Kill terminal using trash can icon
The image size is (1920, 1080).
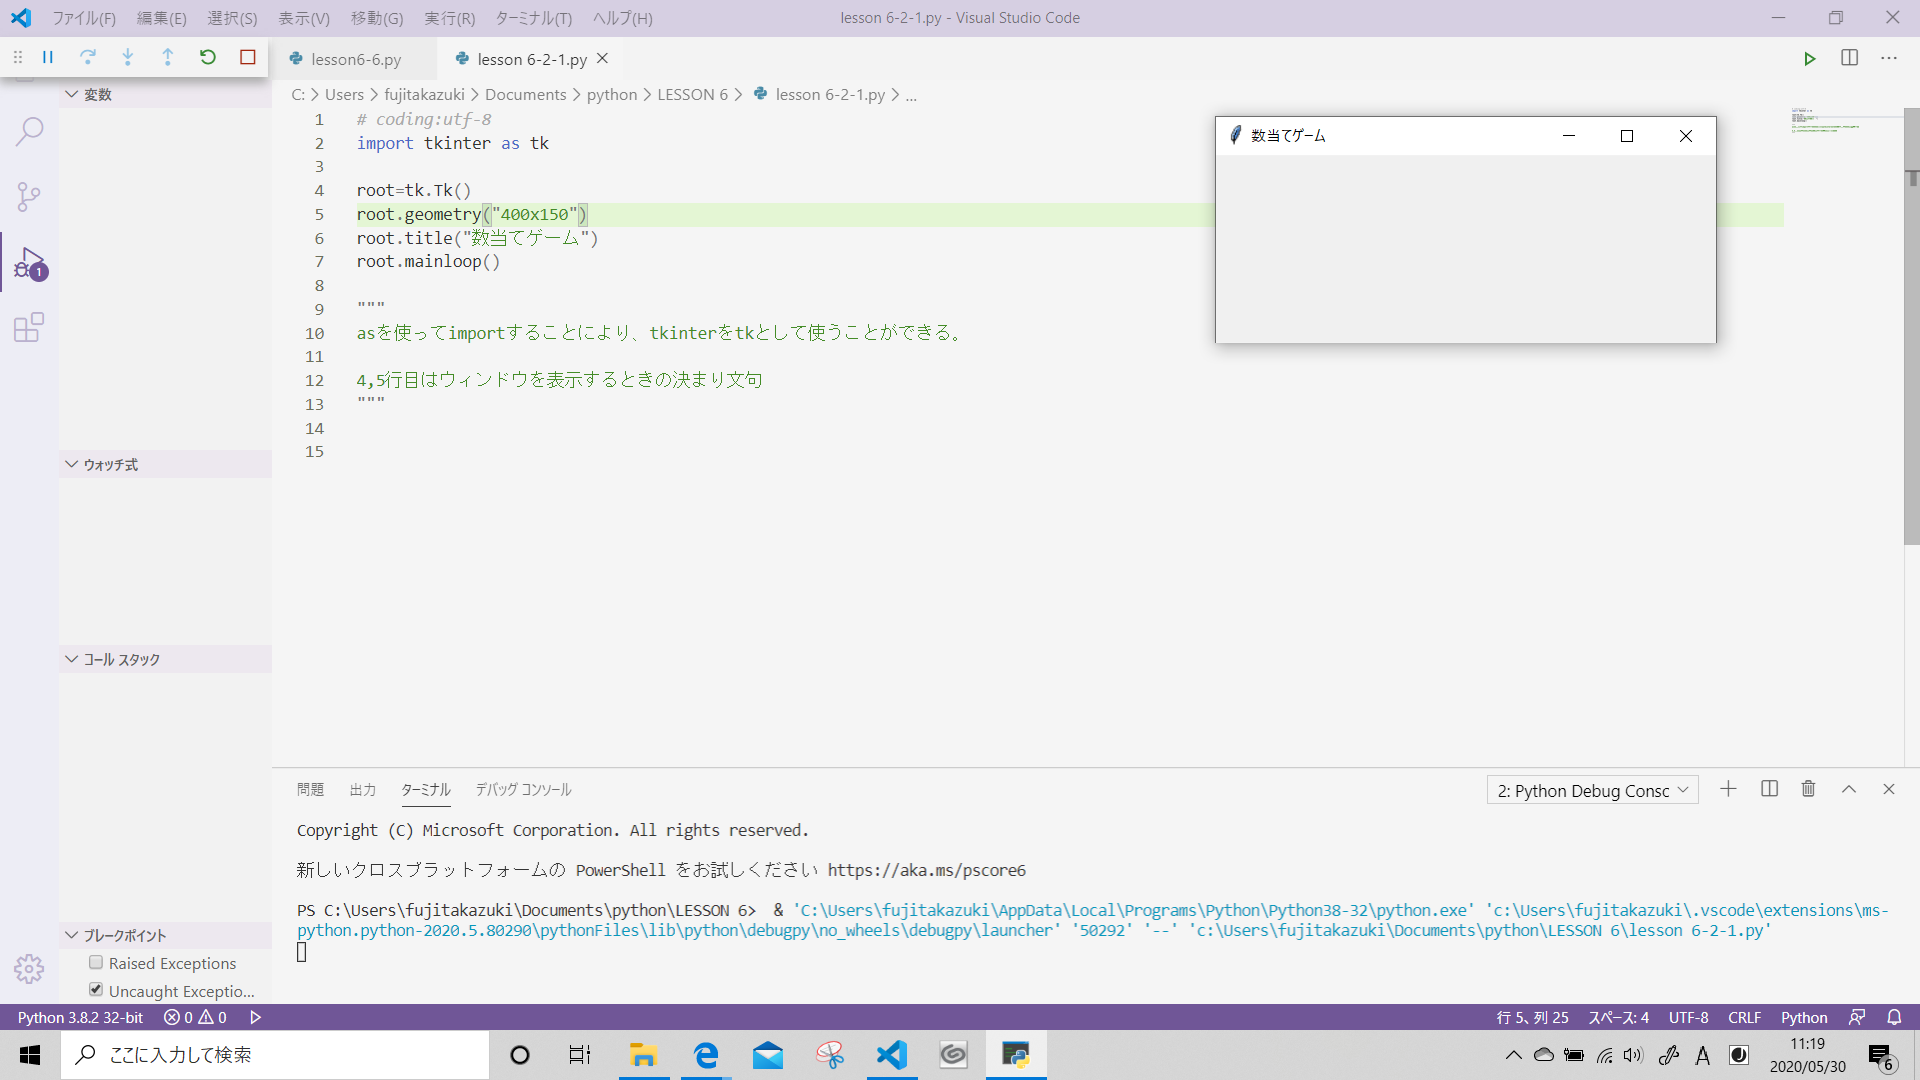point(1808,789)
